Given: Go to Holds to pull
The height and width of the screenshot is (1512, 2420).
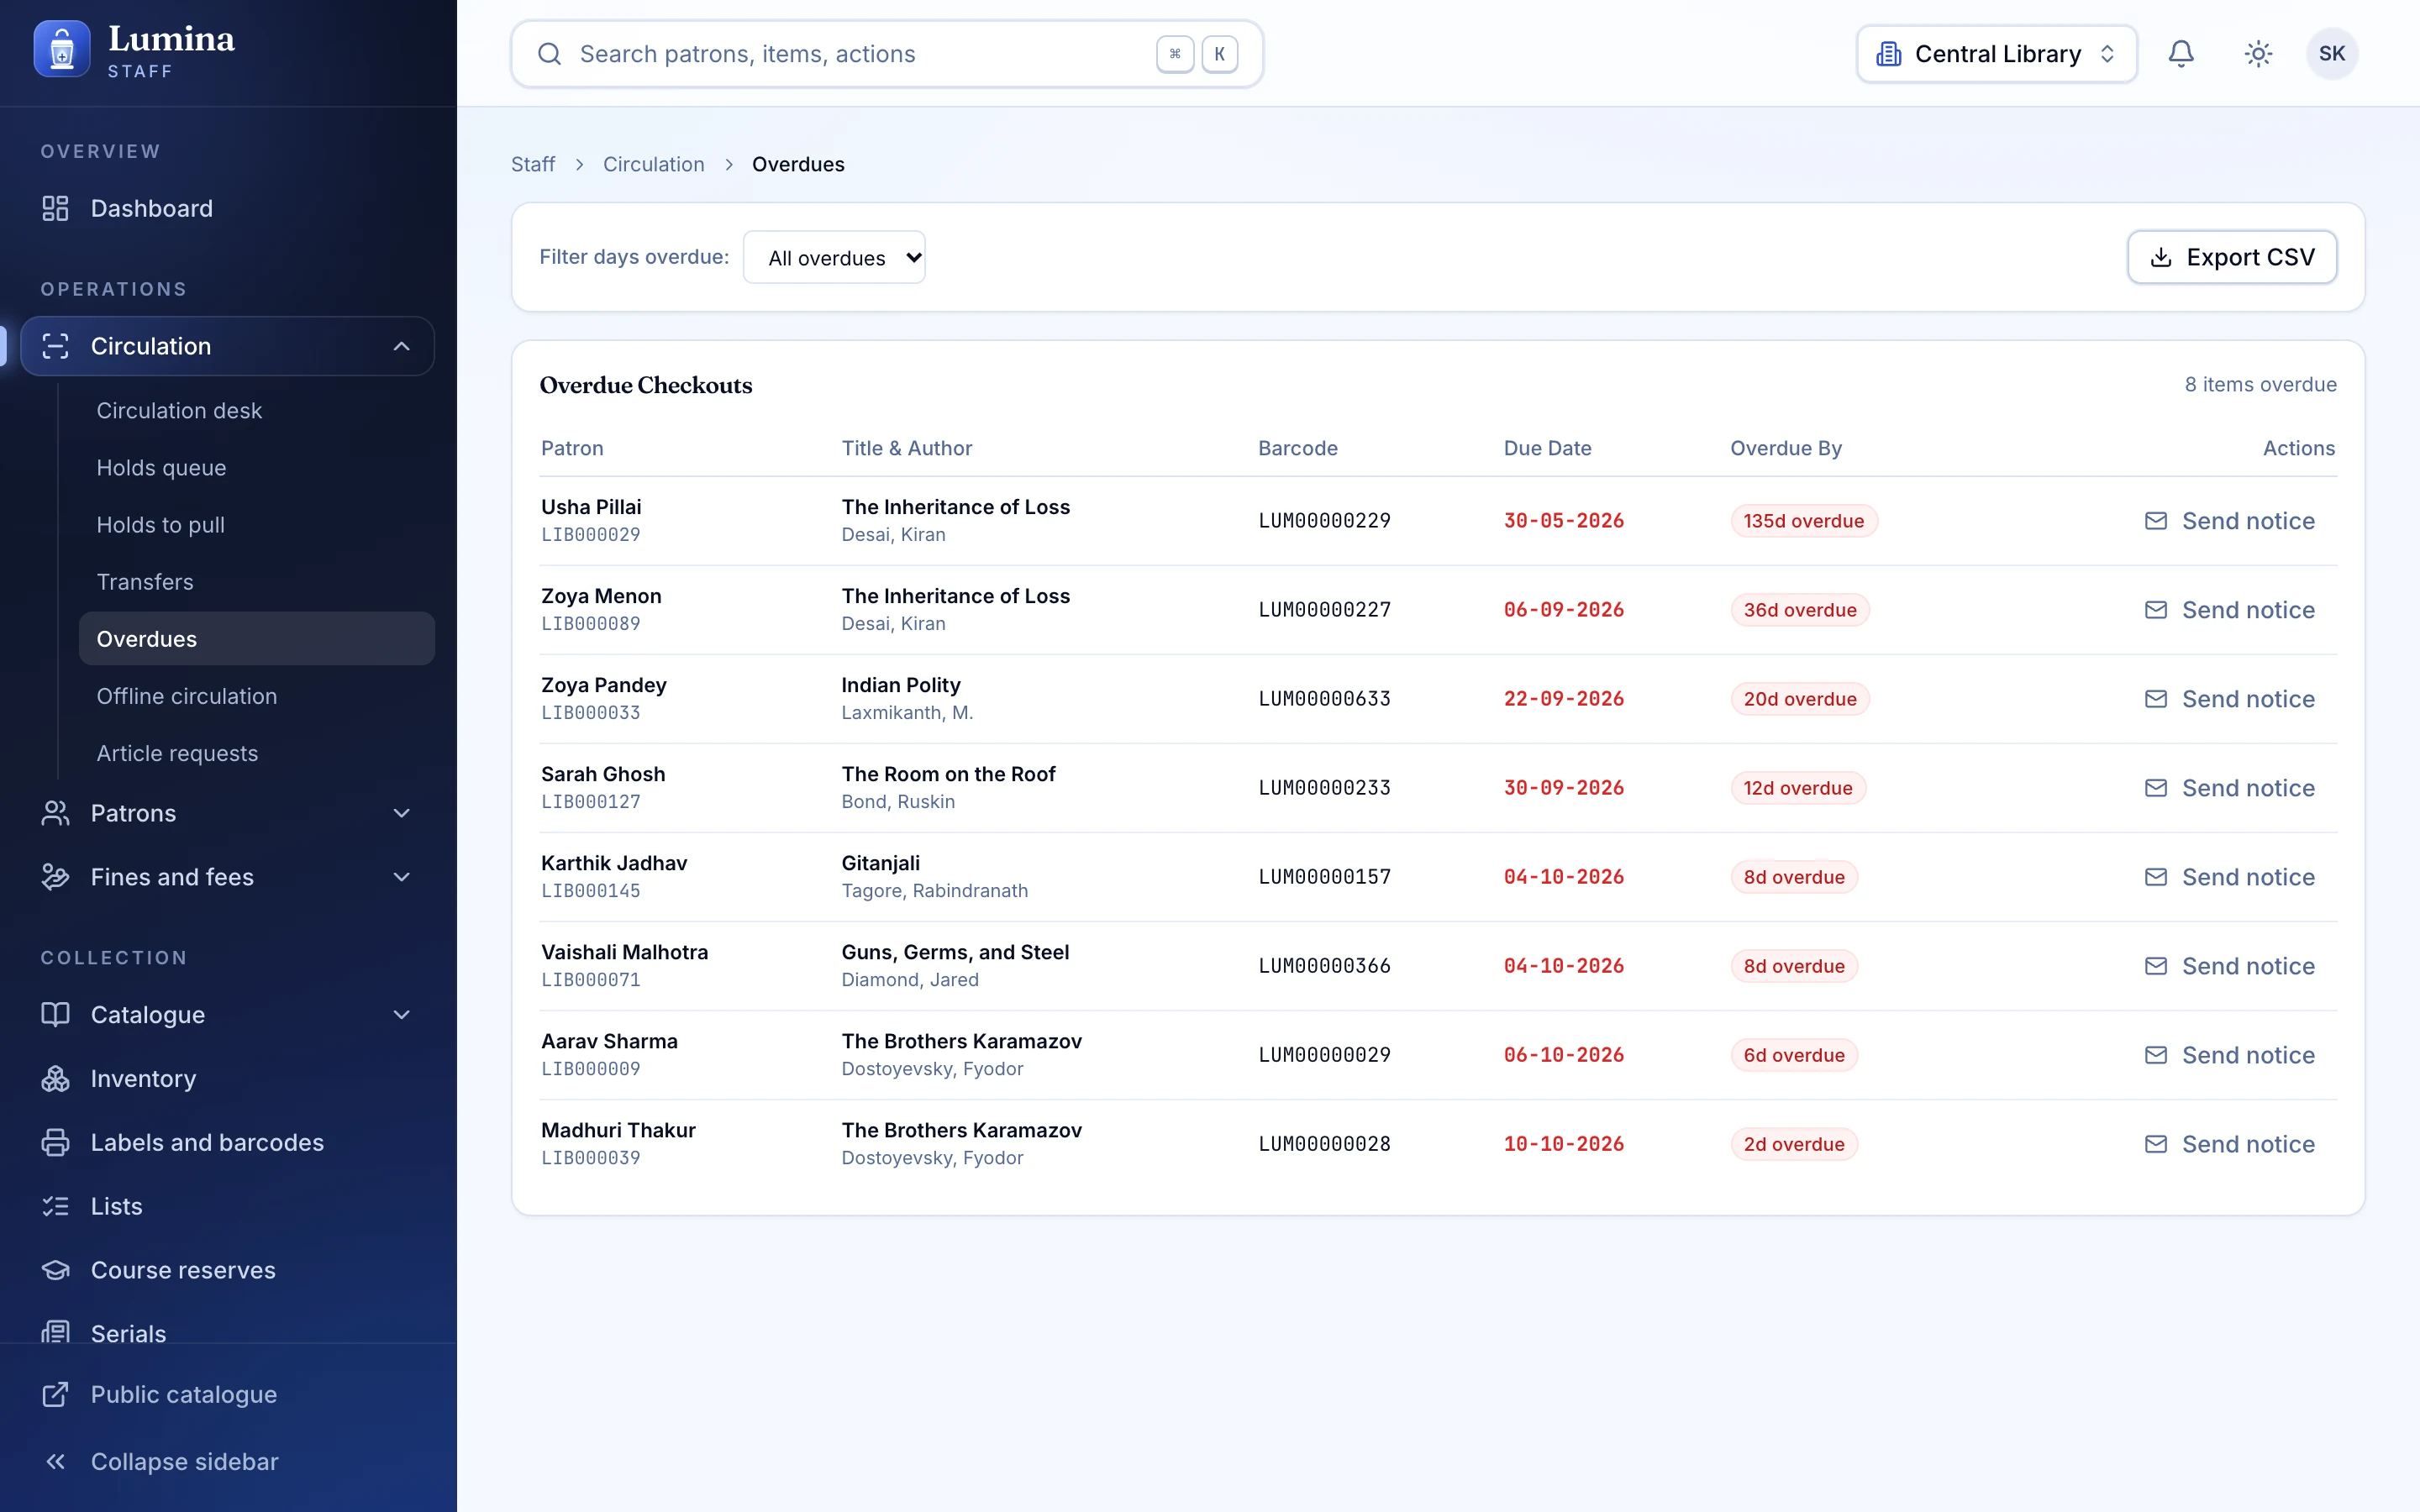Looking at the screenshot, I should (256, 524).
